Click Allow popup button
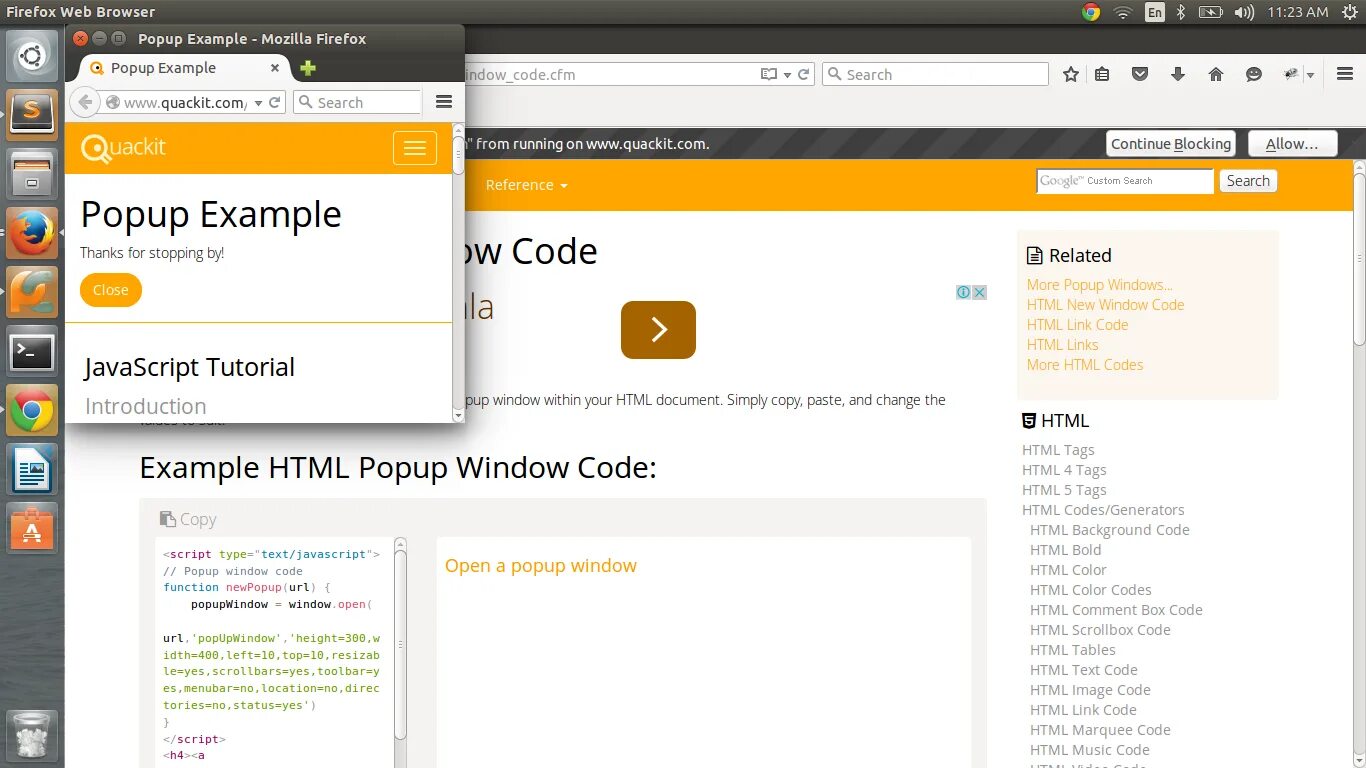Screen dimensions: 1366x768 (x=1292, y=144)
